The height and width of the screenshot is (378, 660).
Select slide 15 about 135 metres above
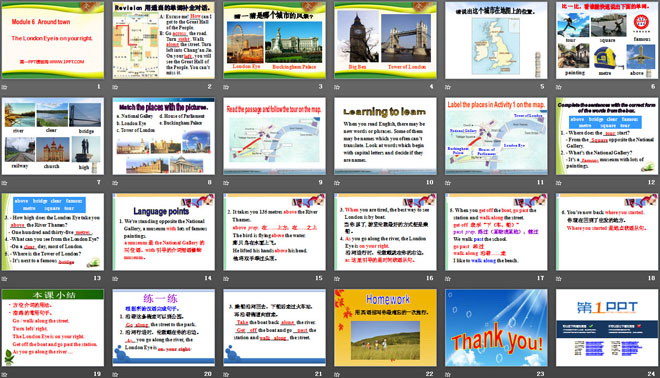[274, 232]
